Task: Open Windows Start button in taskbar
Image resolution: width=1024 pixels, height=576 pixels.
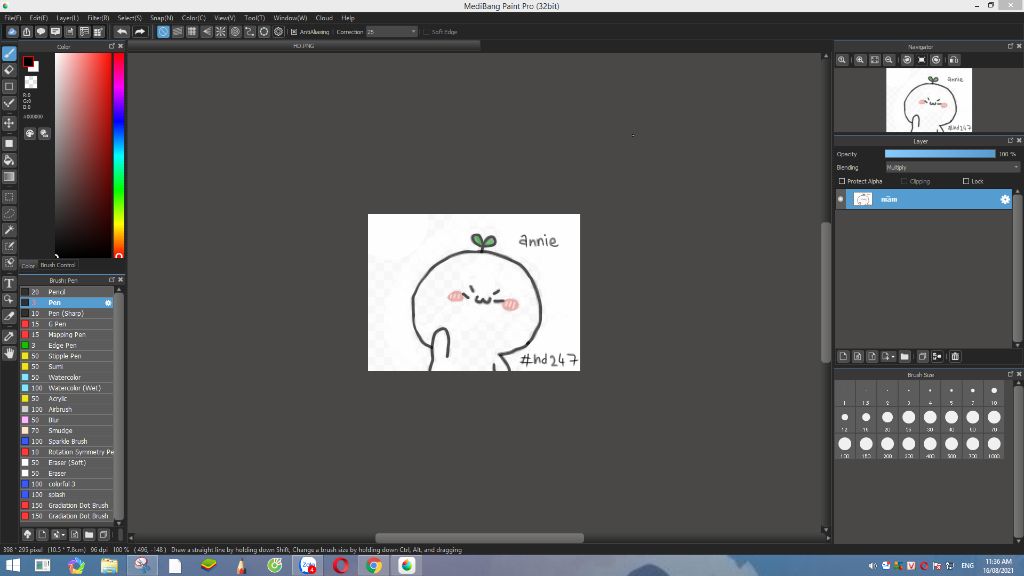Action: click(13, 566)
